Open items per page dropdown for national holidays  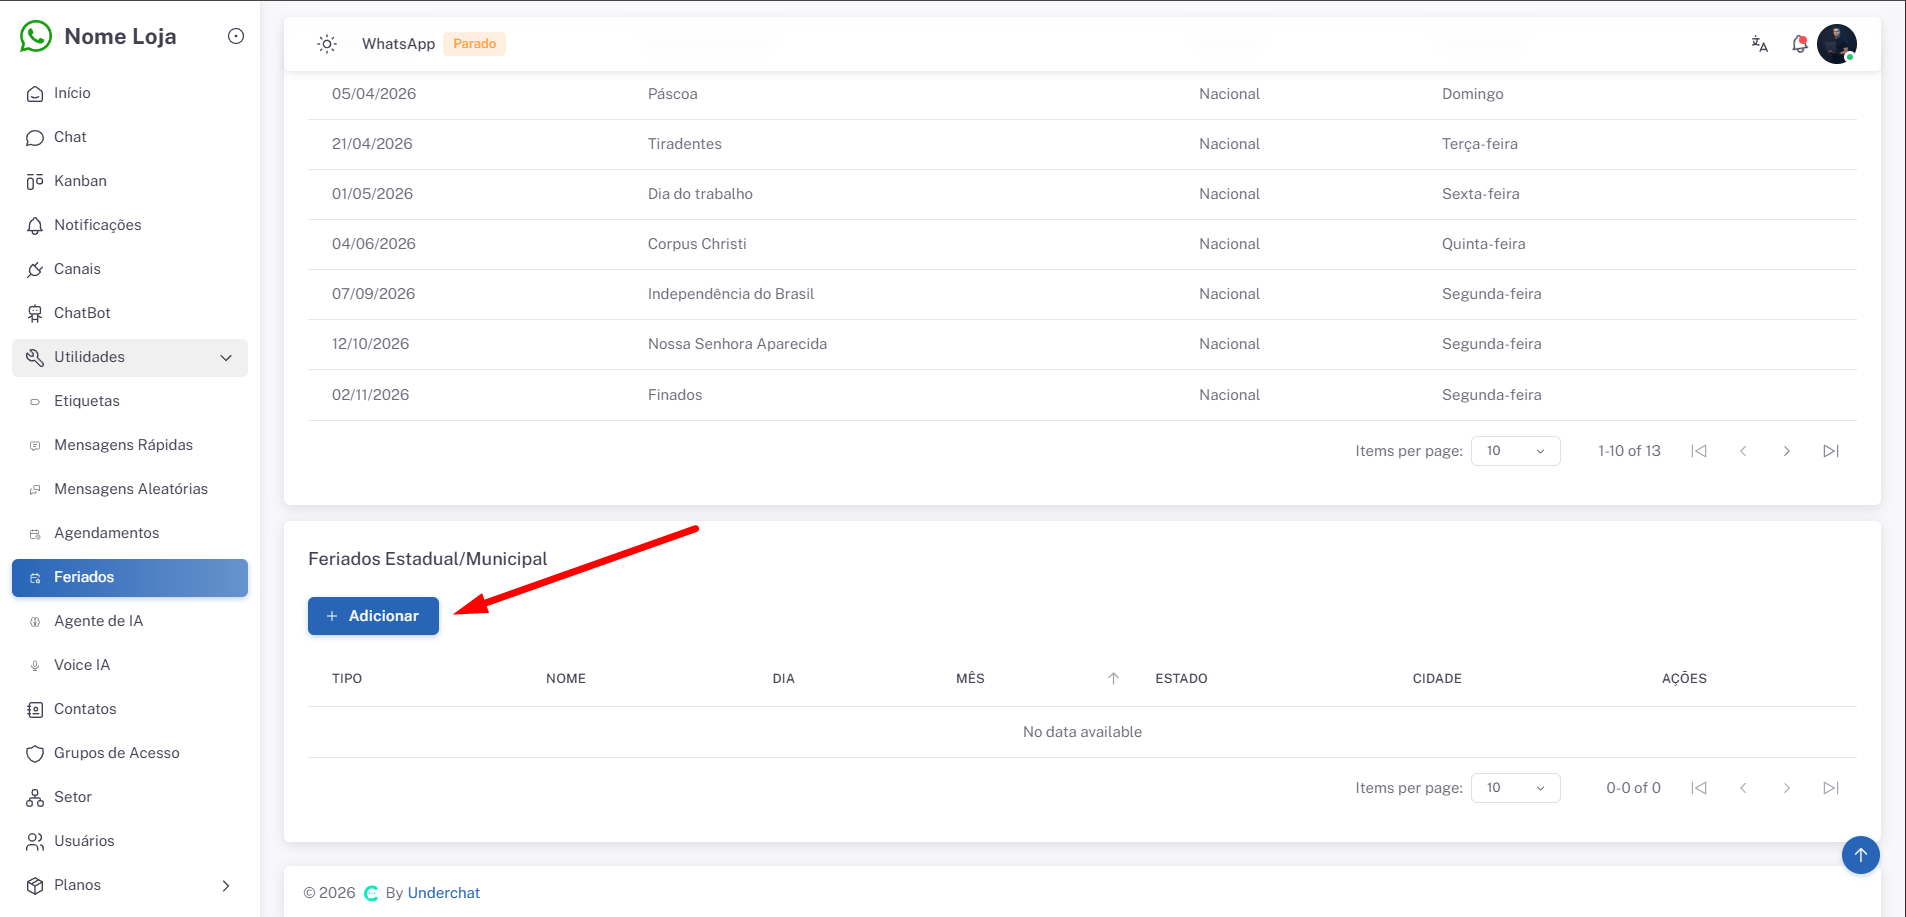[1515, 451]
